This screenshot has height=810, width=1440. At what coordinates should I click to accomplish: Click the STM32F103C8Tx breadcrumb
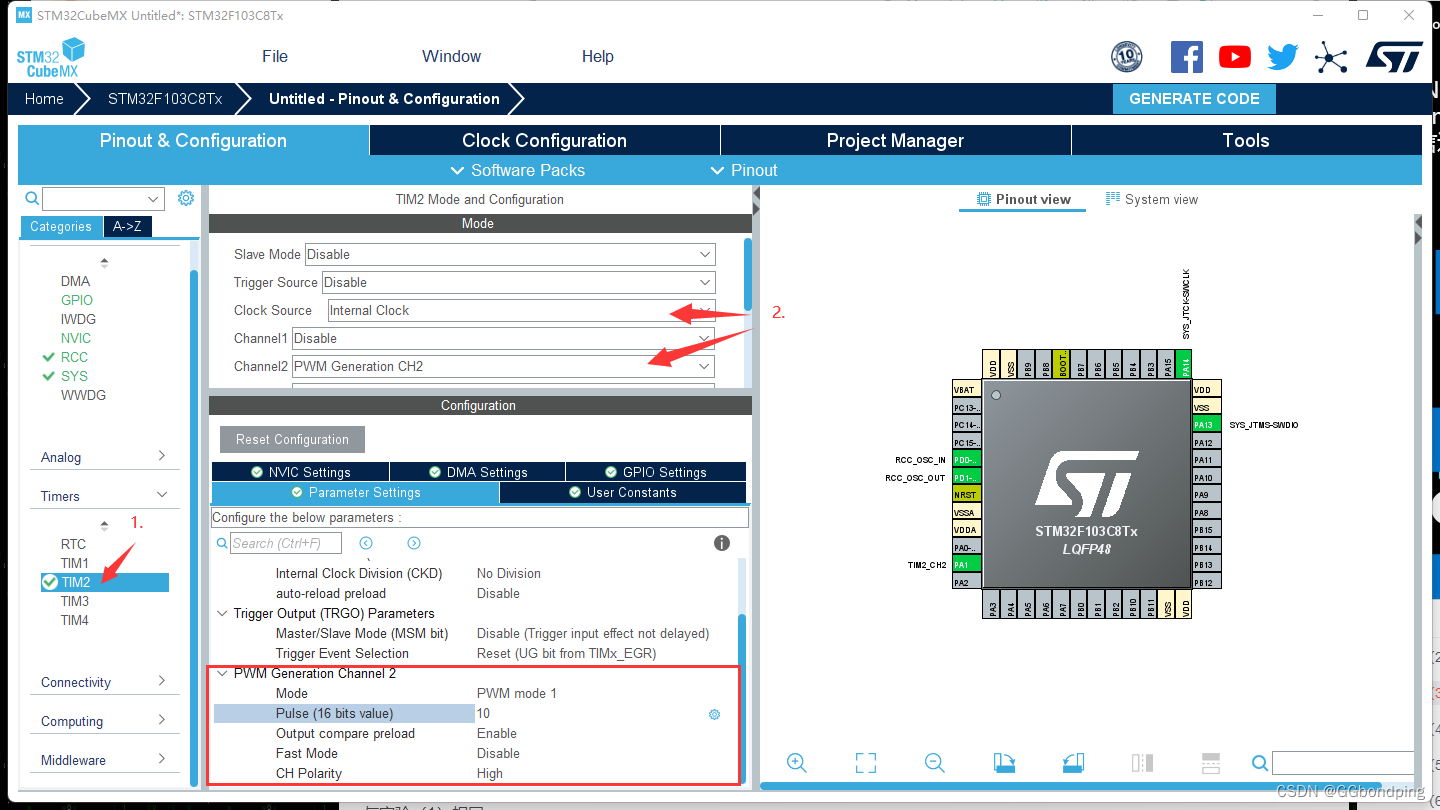(x=165, y=98)
